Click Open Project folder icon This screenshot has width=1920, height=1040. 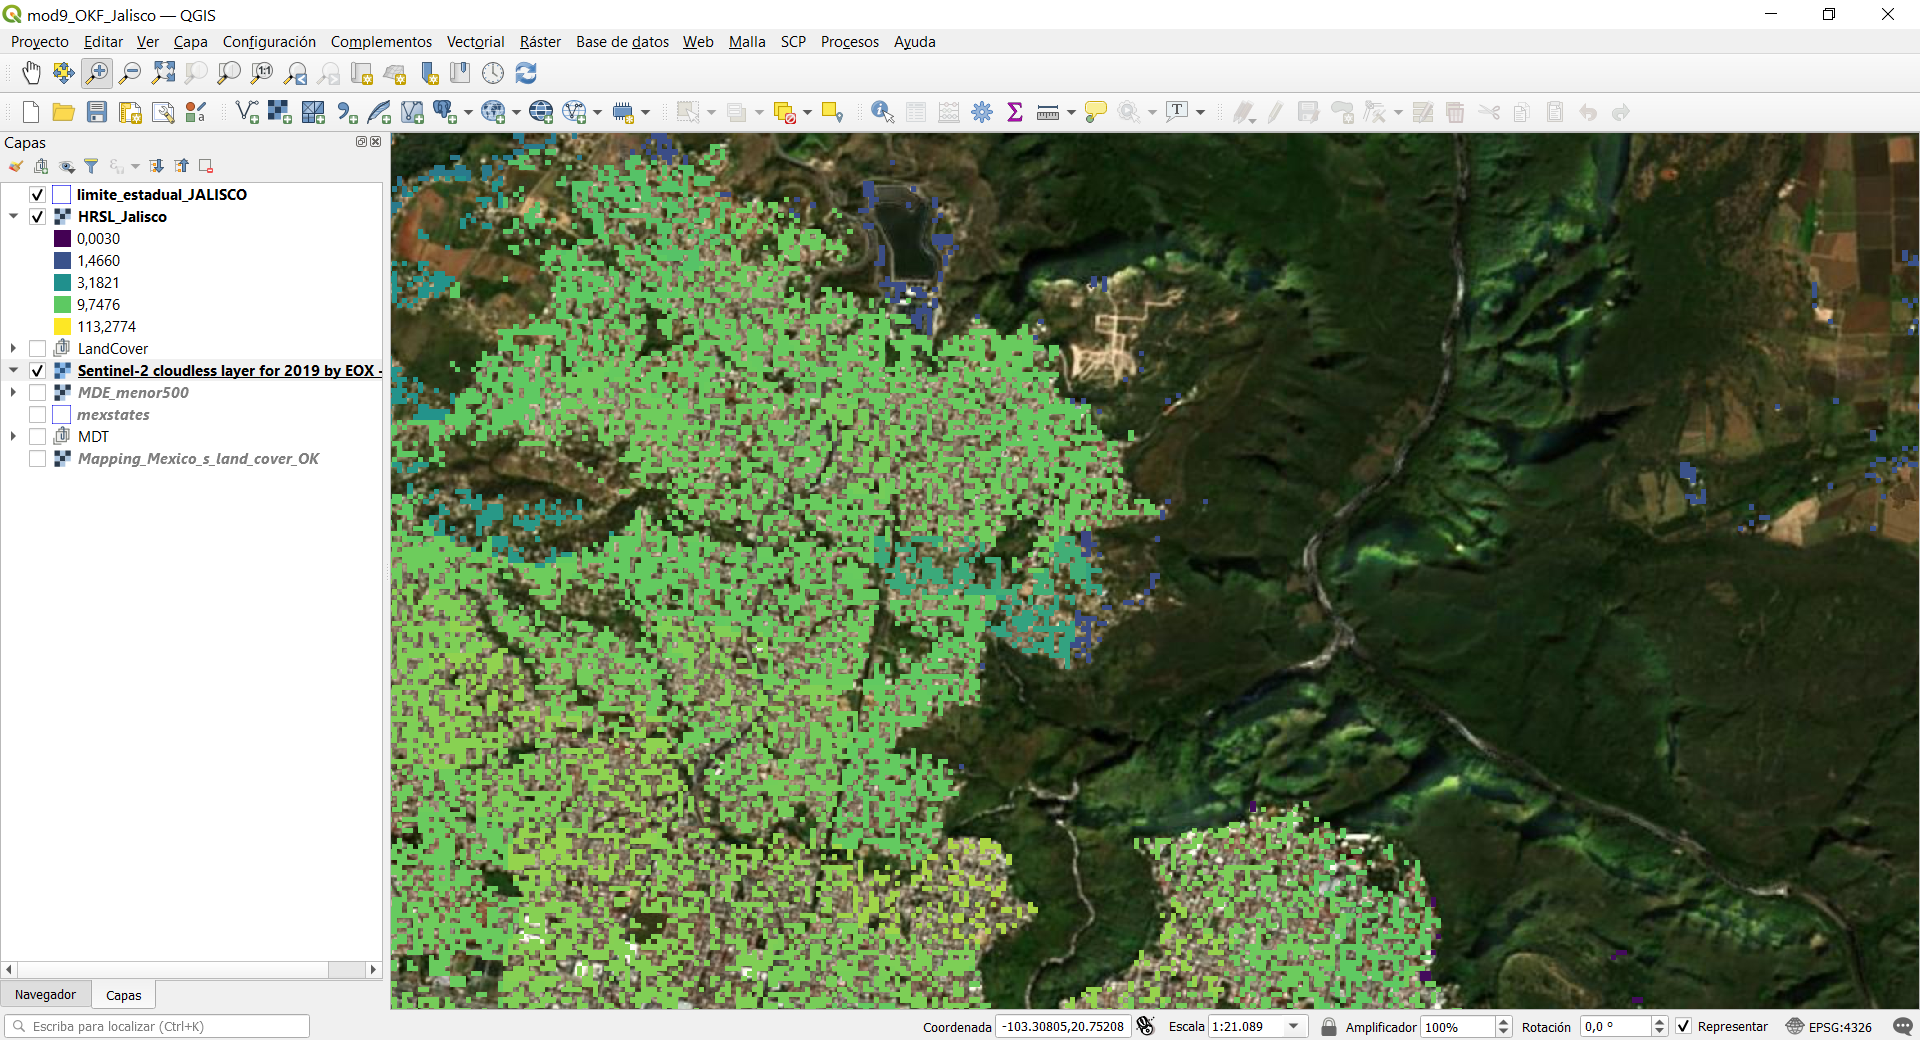[x=64, y=112]
